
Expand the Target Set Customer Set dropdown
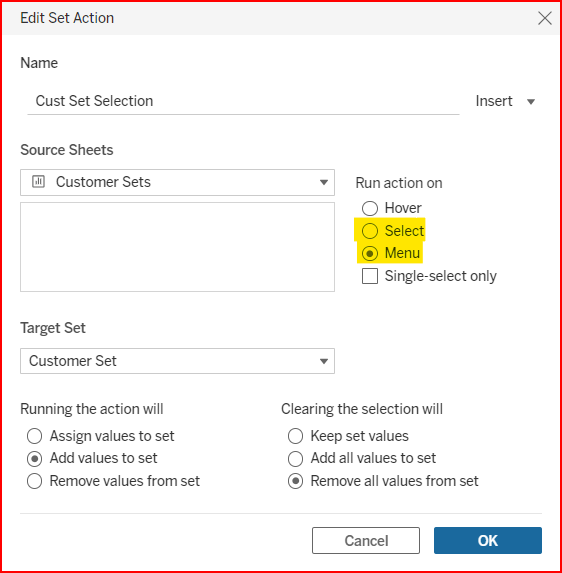177,361
